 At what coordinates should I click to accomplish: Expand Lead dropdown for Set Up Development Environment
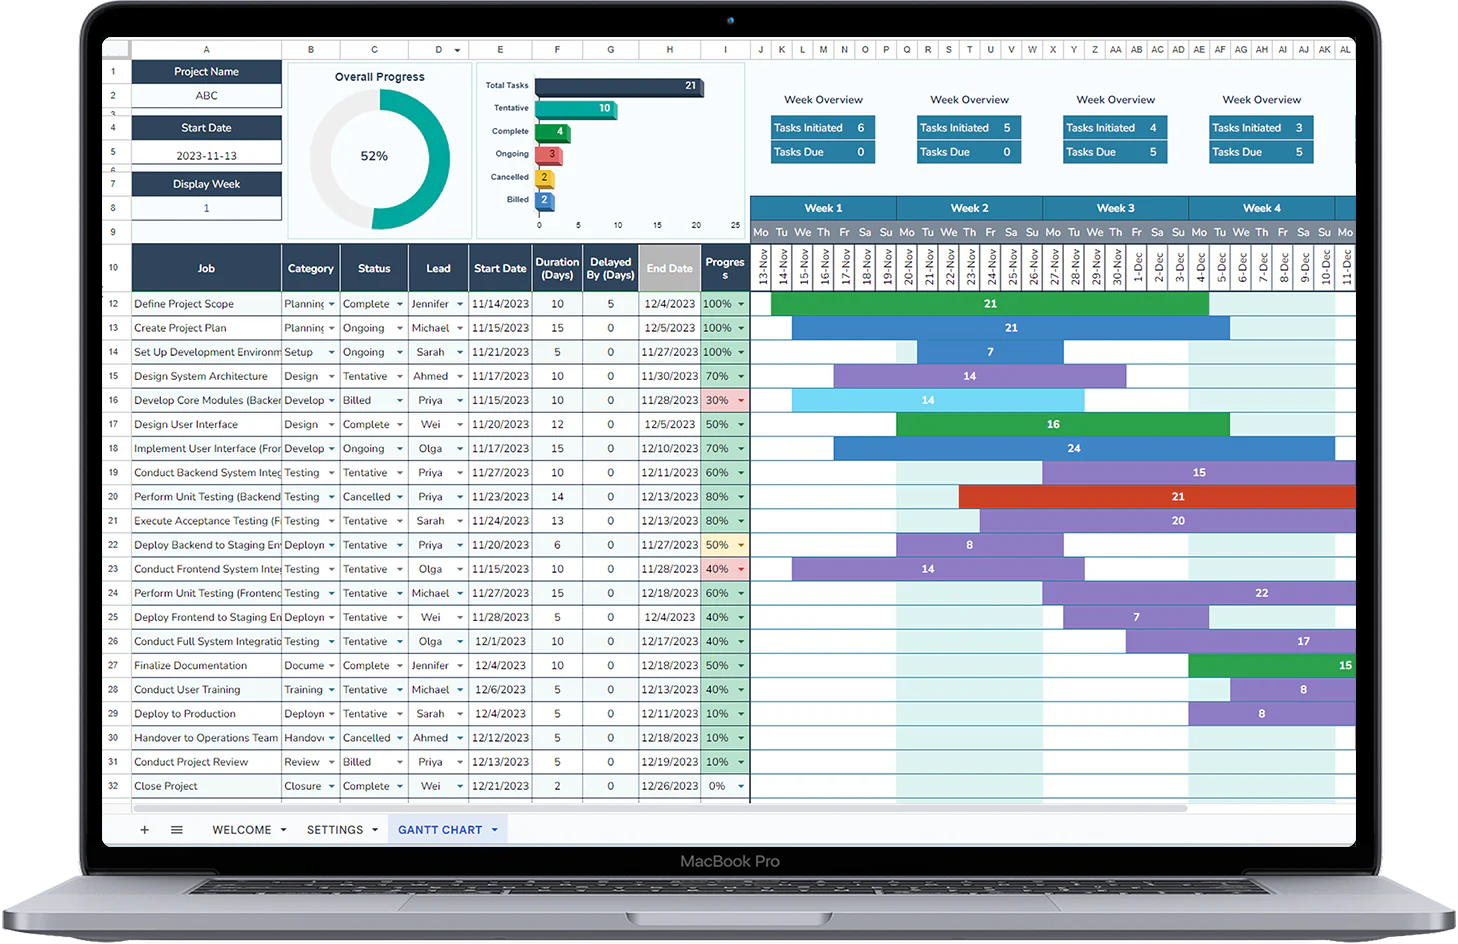460,352
